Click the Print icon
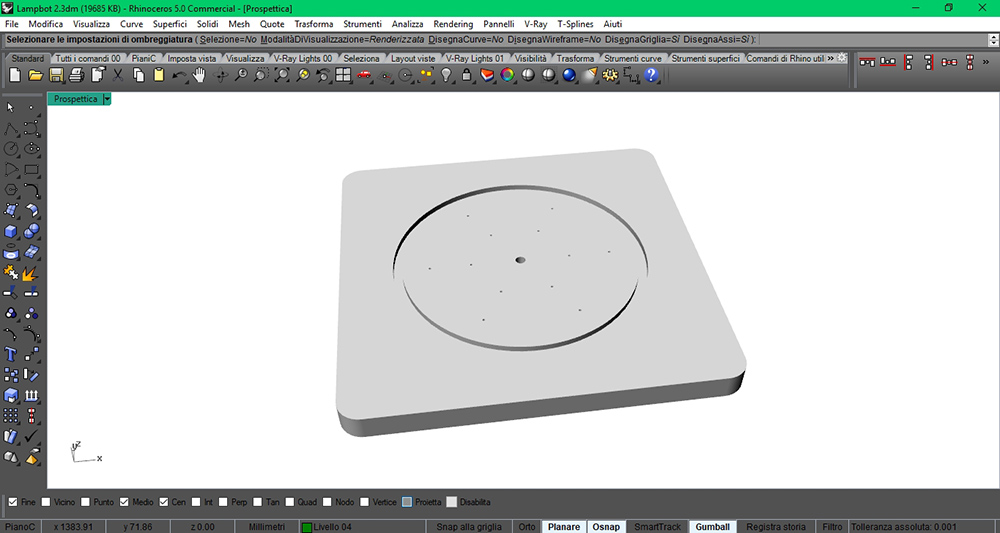This screenshot has width=1000, height=533. (77, 75)
